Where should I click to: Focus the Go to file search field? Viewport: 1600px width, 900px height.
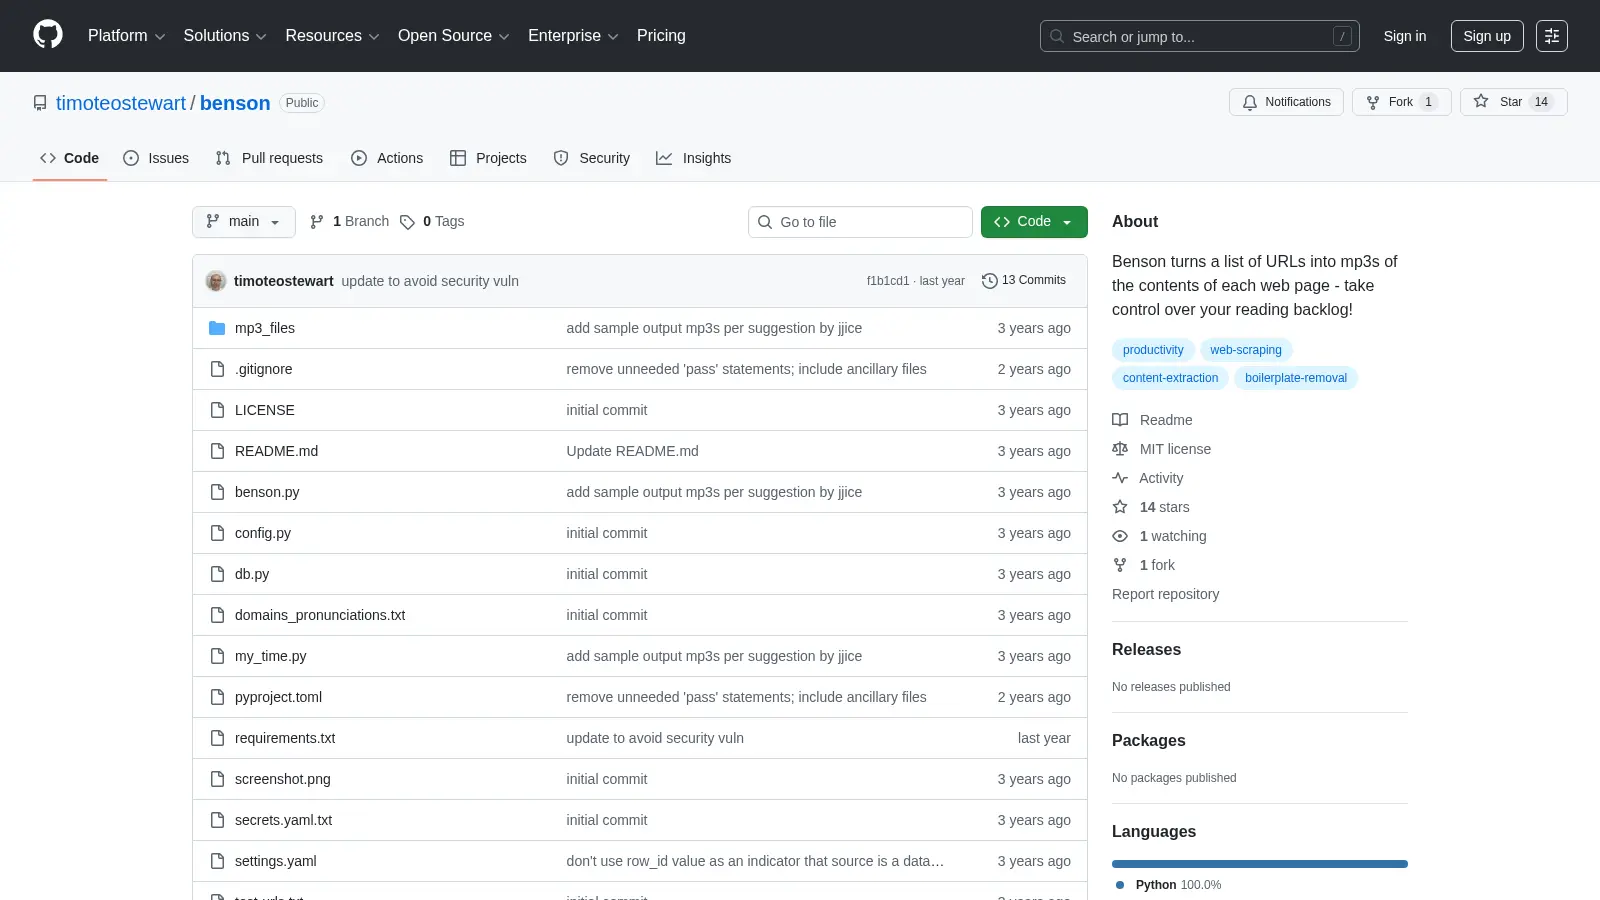pos(860,222)
